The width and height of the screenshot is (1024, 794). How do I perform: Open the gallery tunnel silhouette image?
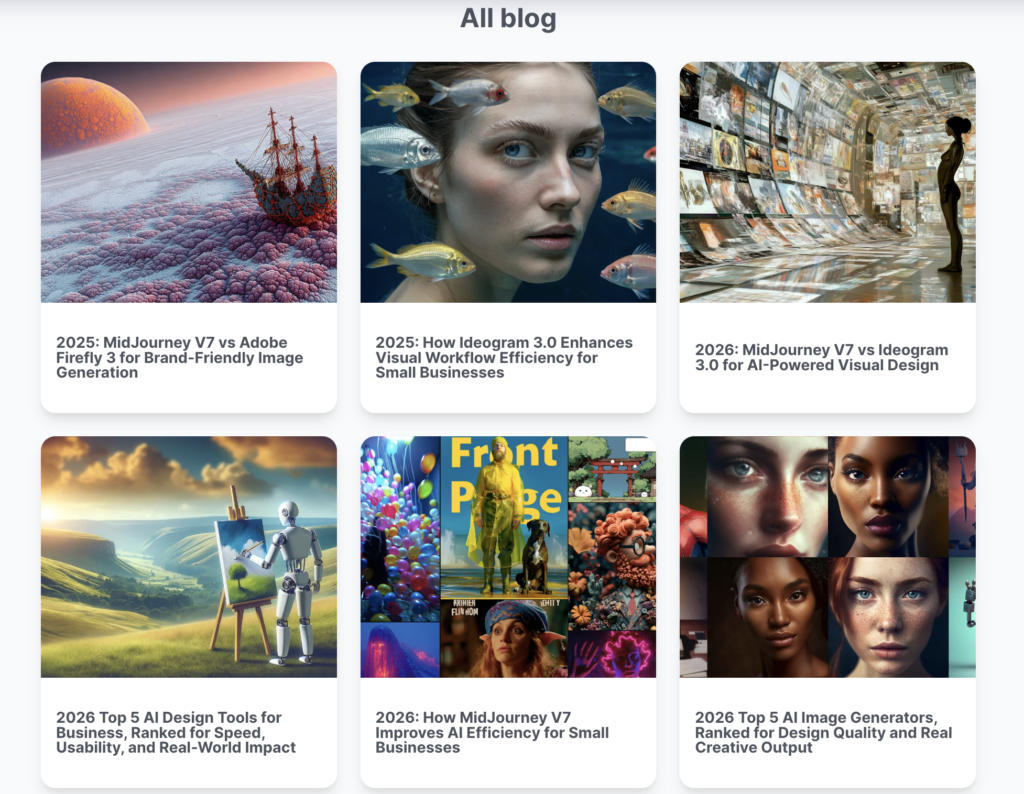[x=827, y=182]
